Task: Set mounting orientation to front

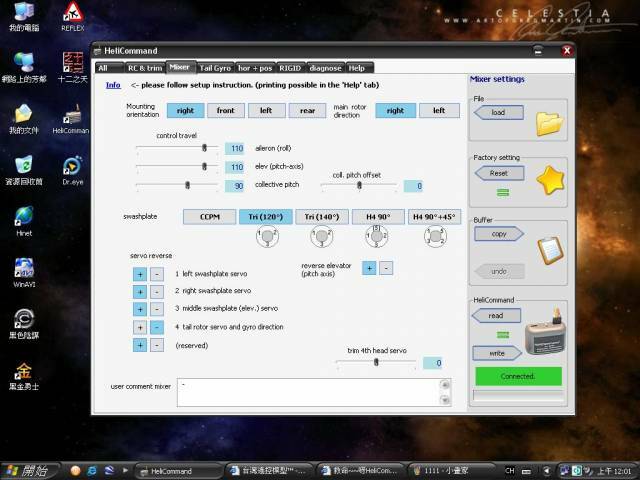Action: point(226,111)
